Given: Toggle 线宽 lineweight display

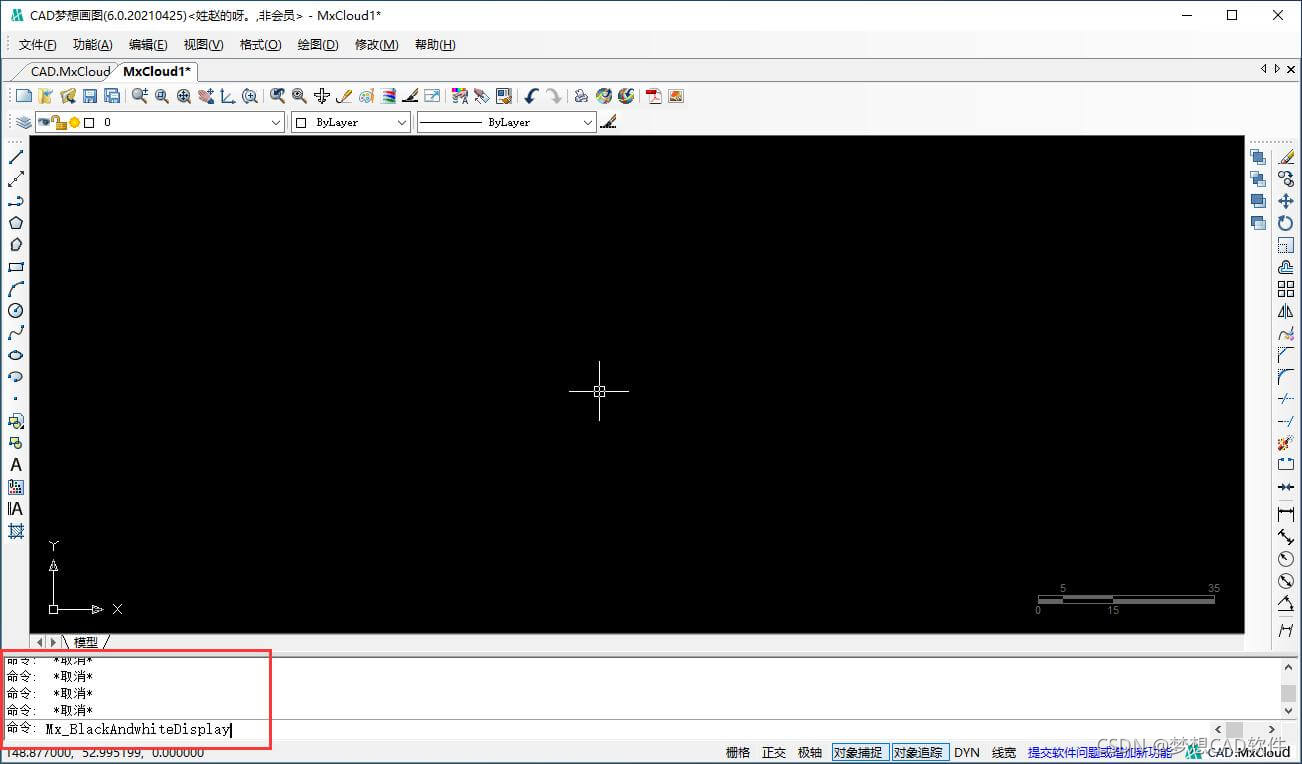Looking at the screenshot, I should 1004,752.
